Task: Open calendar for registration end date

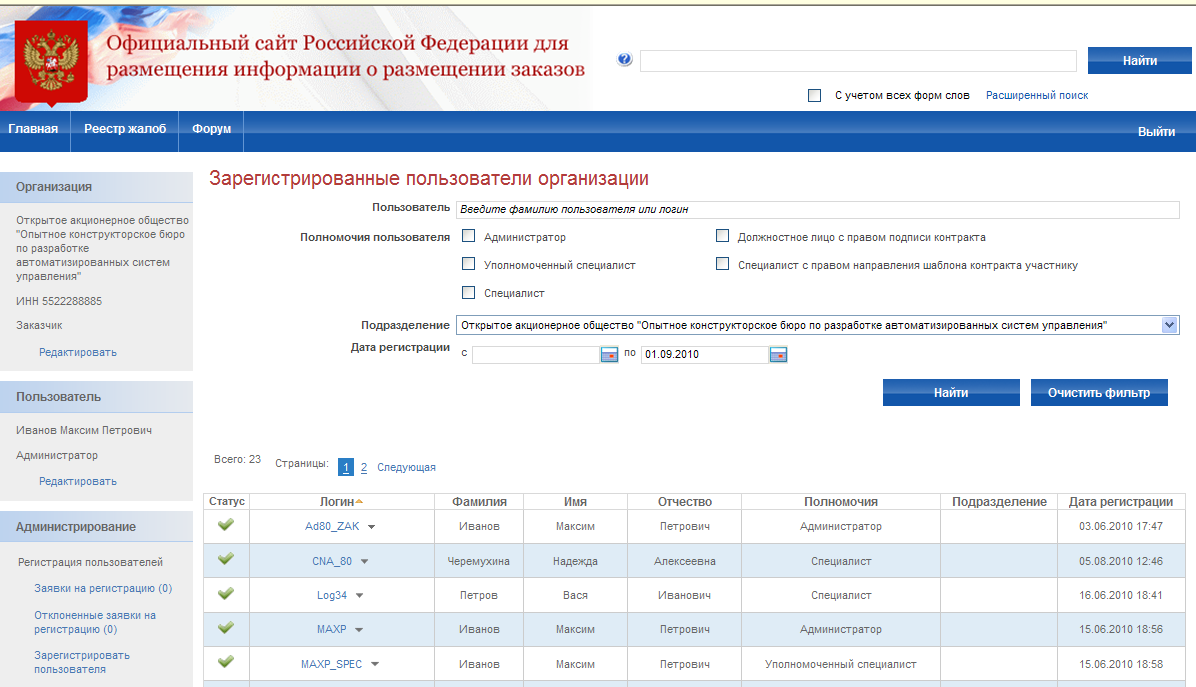Action: pyautogui.click(x=778, y=355)
